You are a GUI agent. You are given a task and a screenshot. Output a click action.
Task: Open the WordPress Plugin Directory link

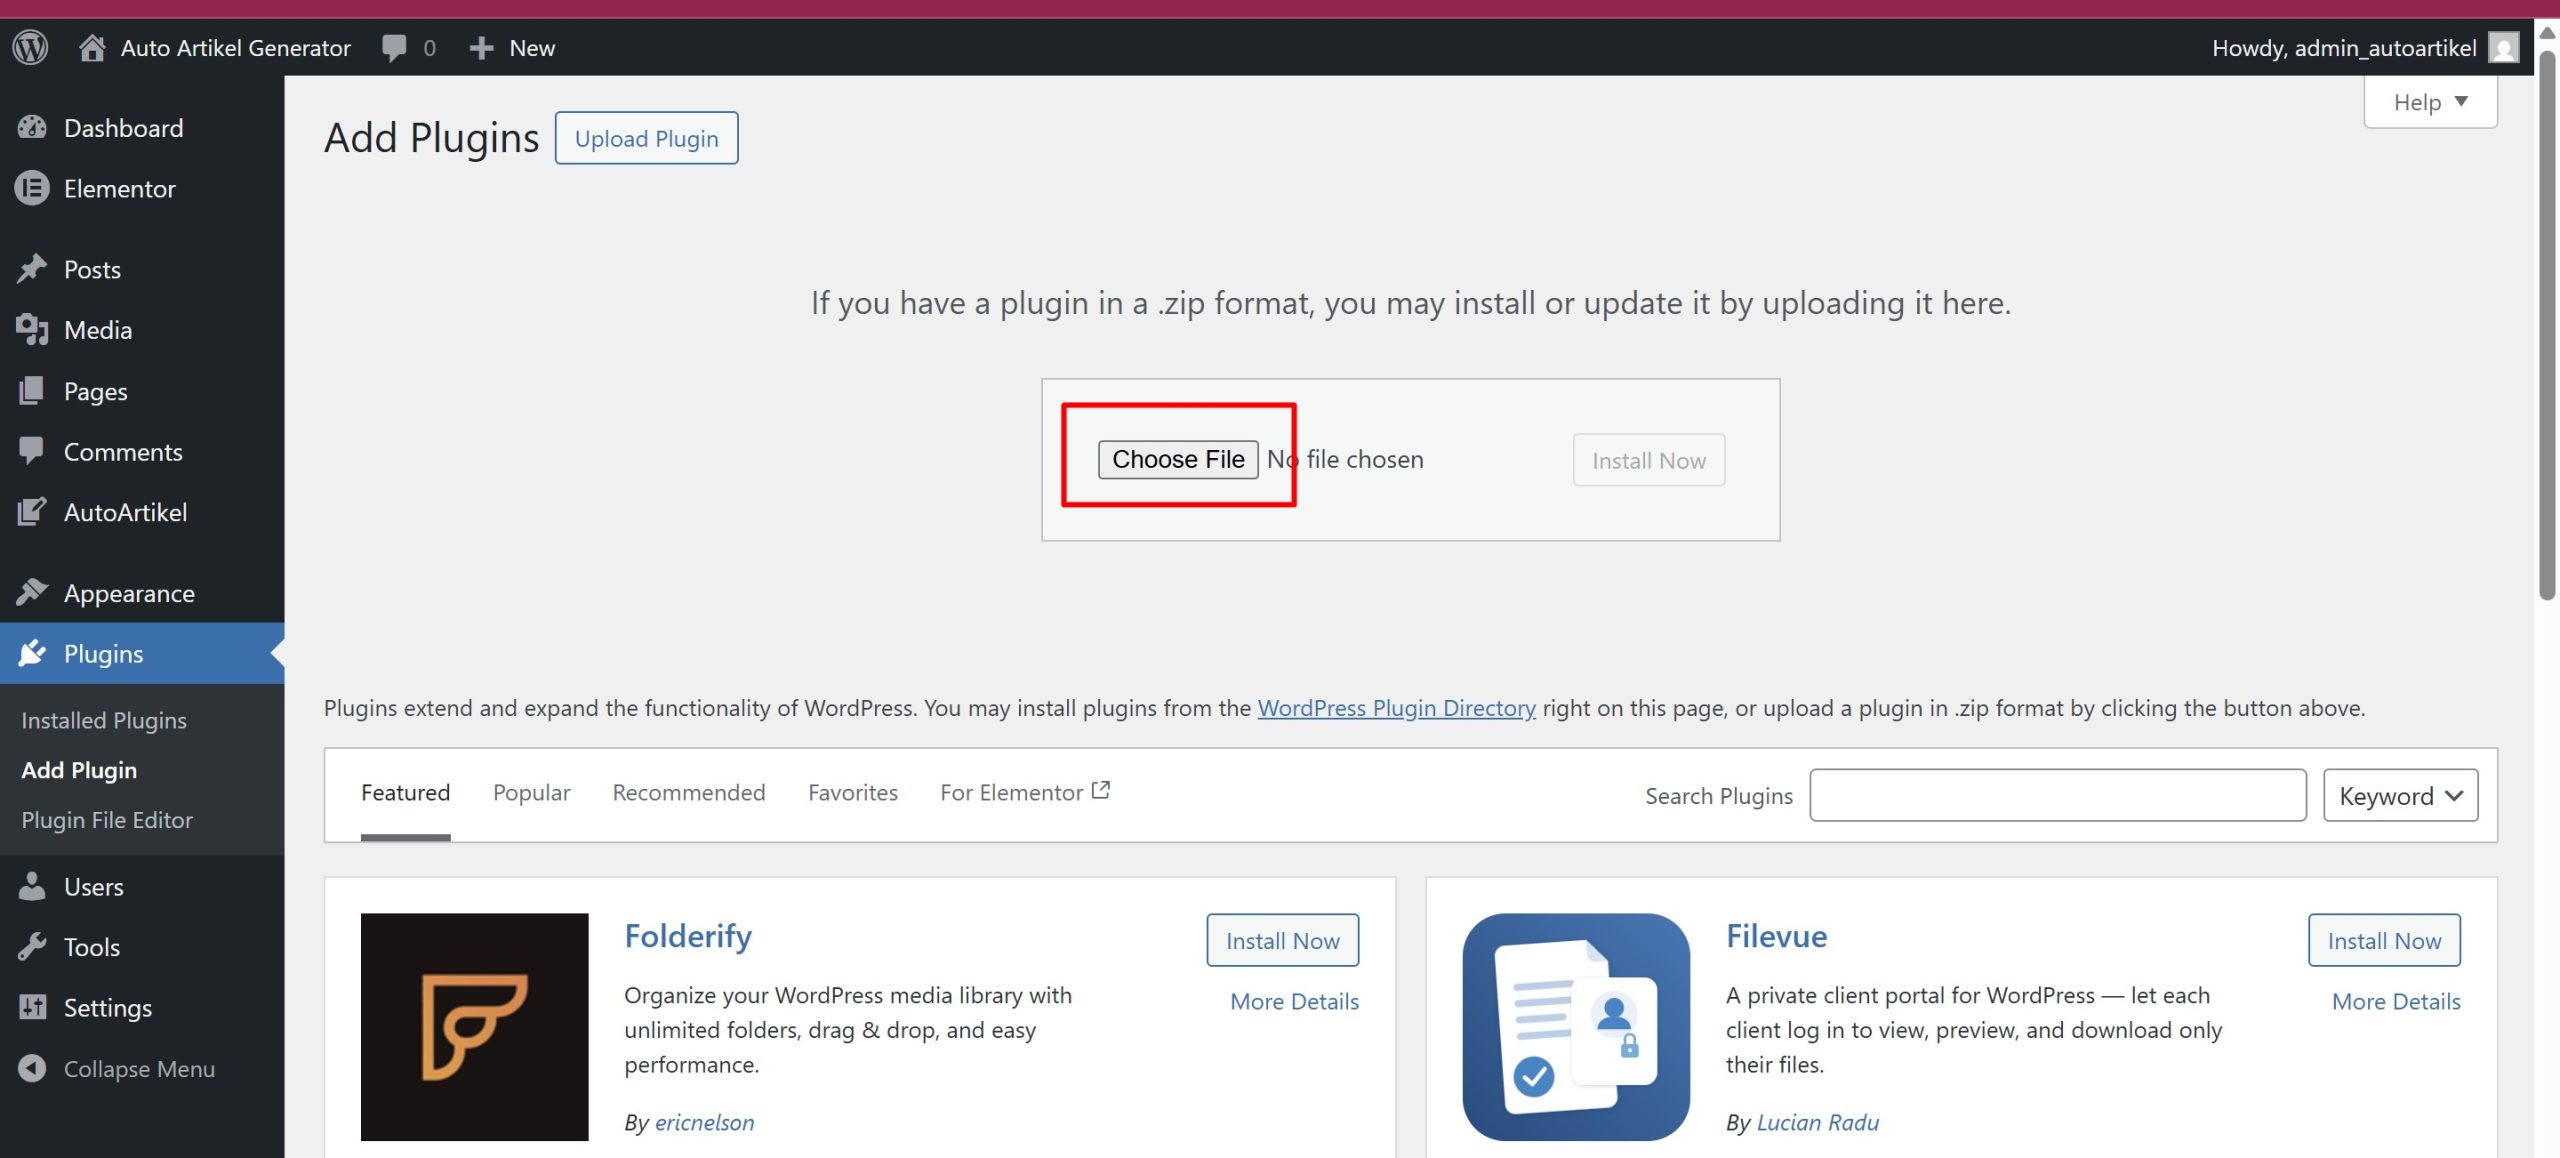click(1396, 708)
